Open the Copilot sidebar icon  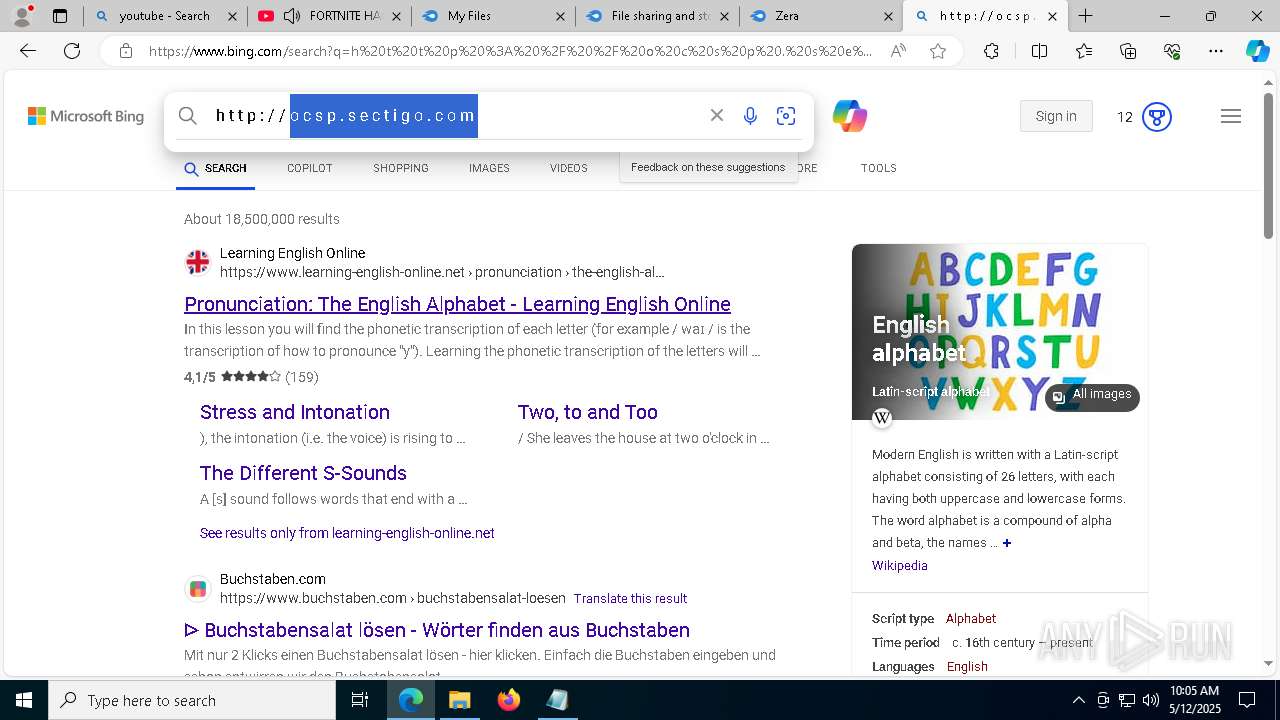[1257, 51]
